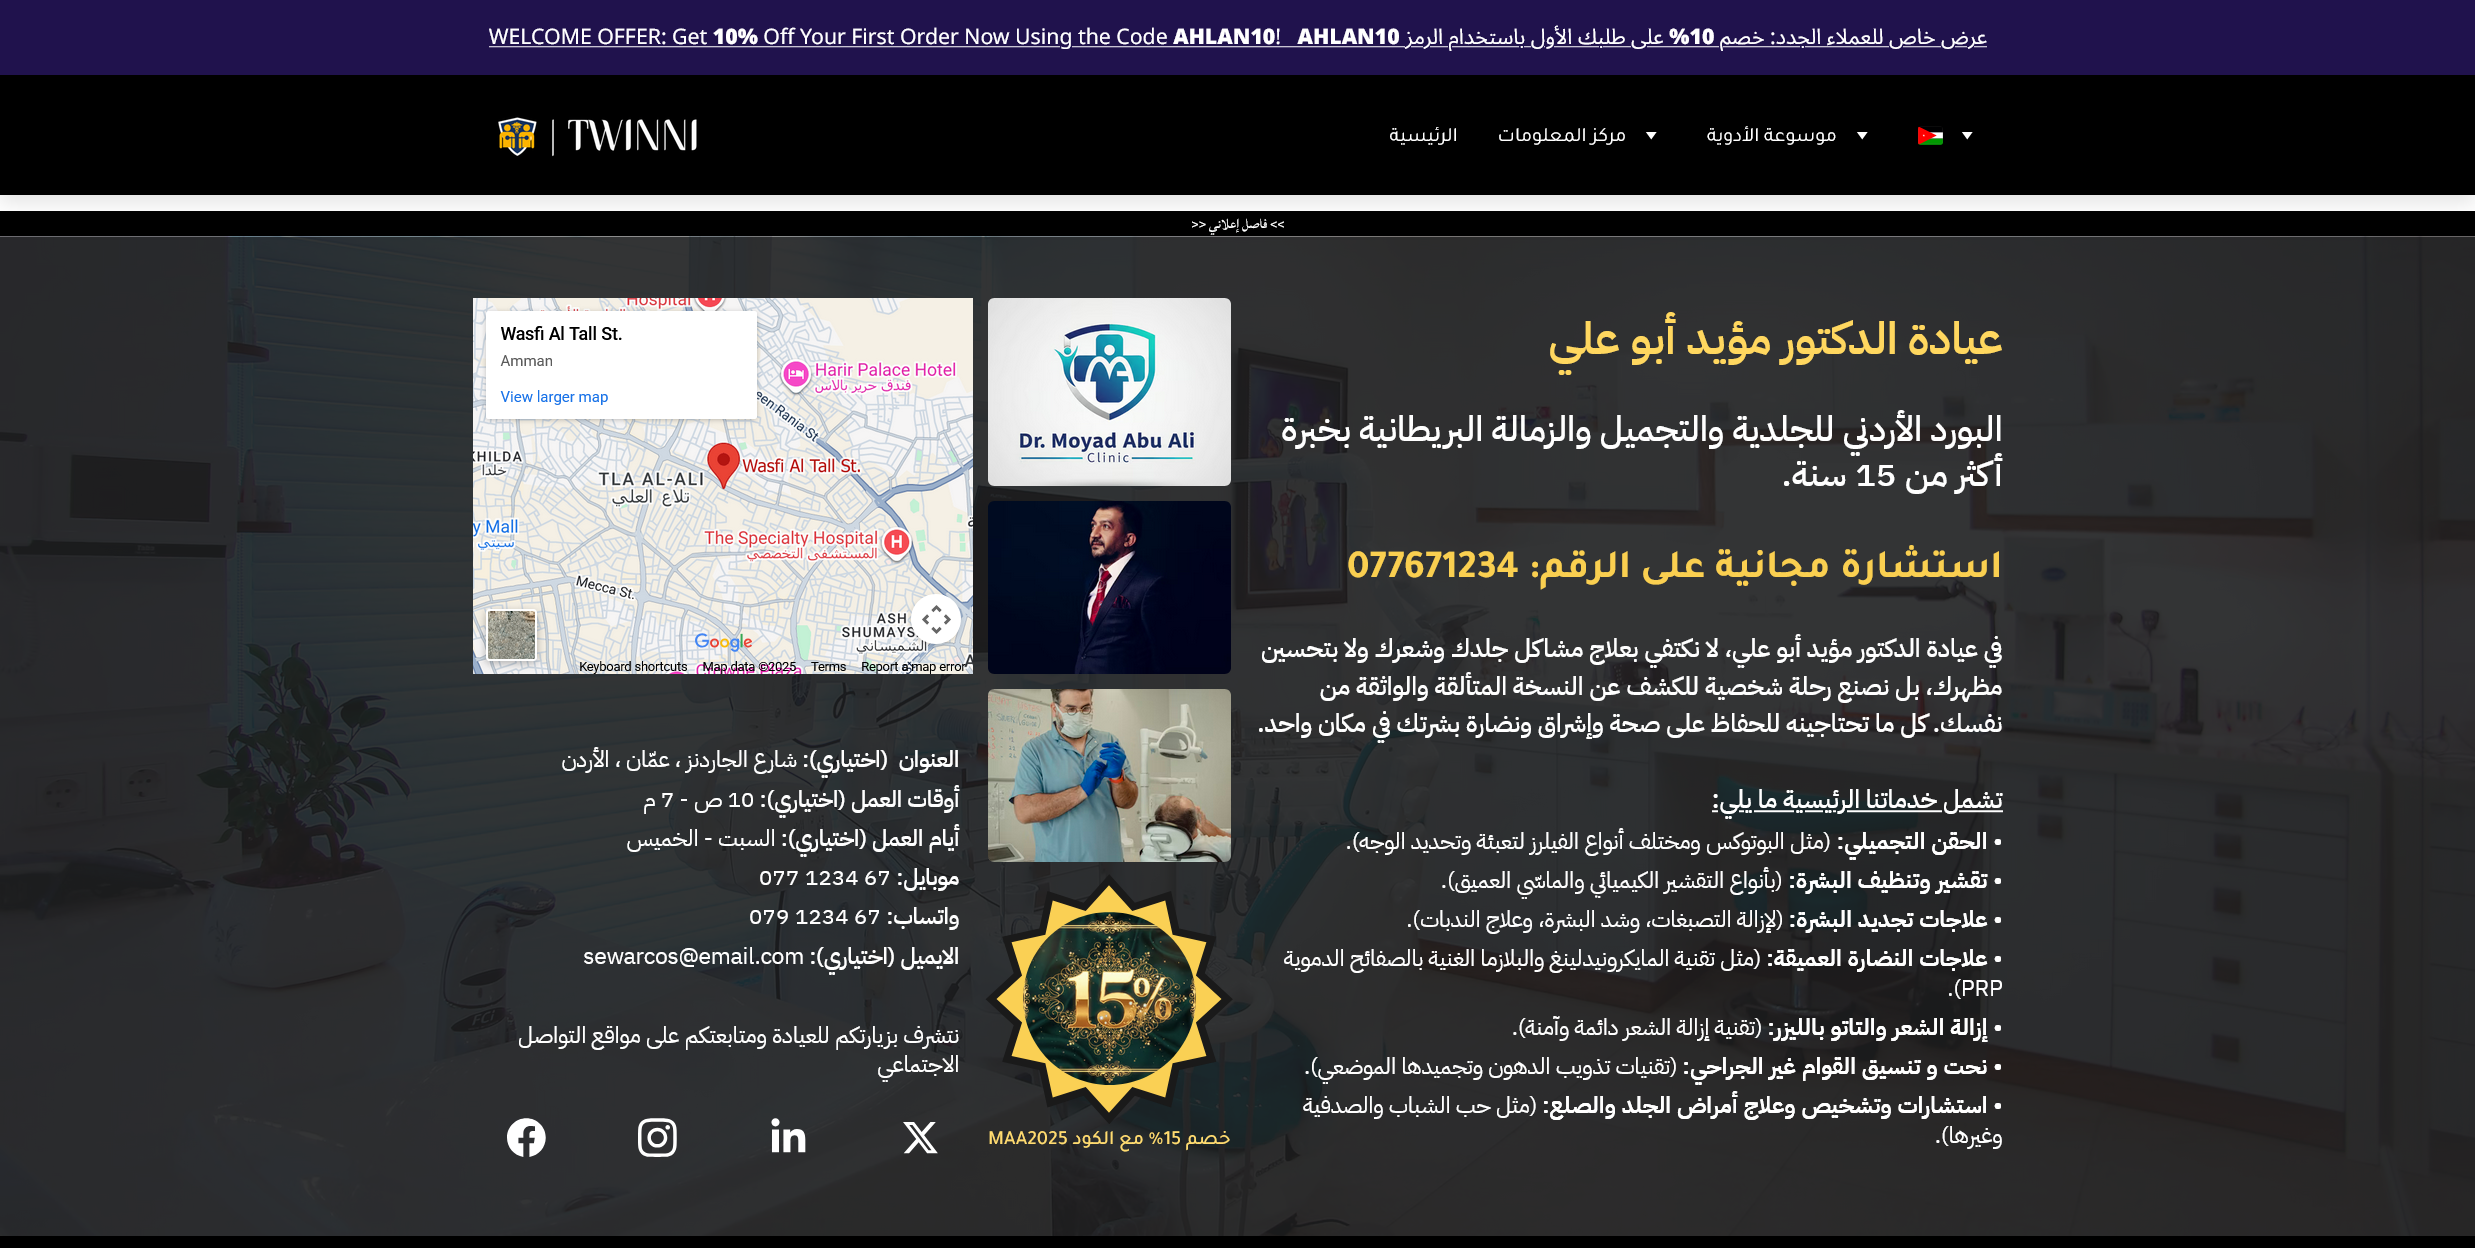Click the View larger map link
Viewport: 2475px width, 1248px height.
pyautogui.click(x=554, y=397)
